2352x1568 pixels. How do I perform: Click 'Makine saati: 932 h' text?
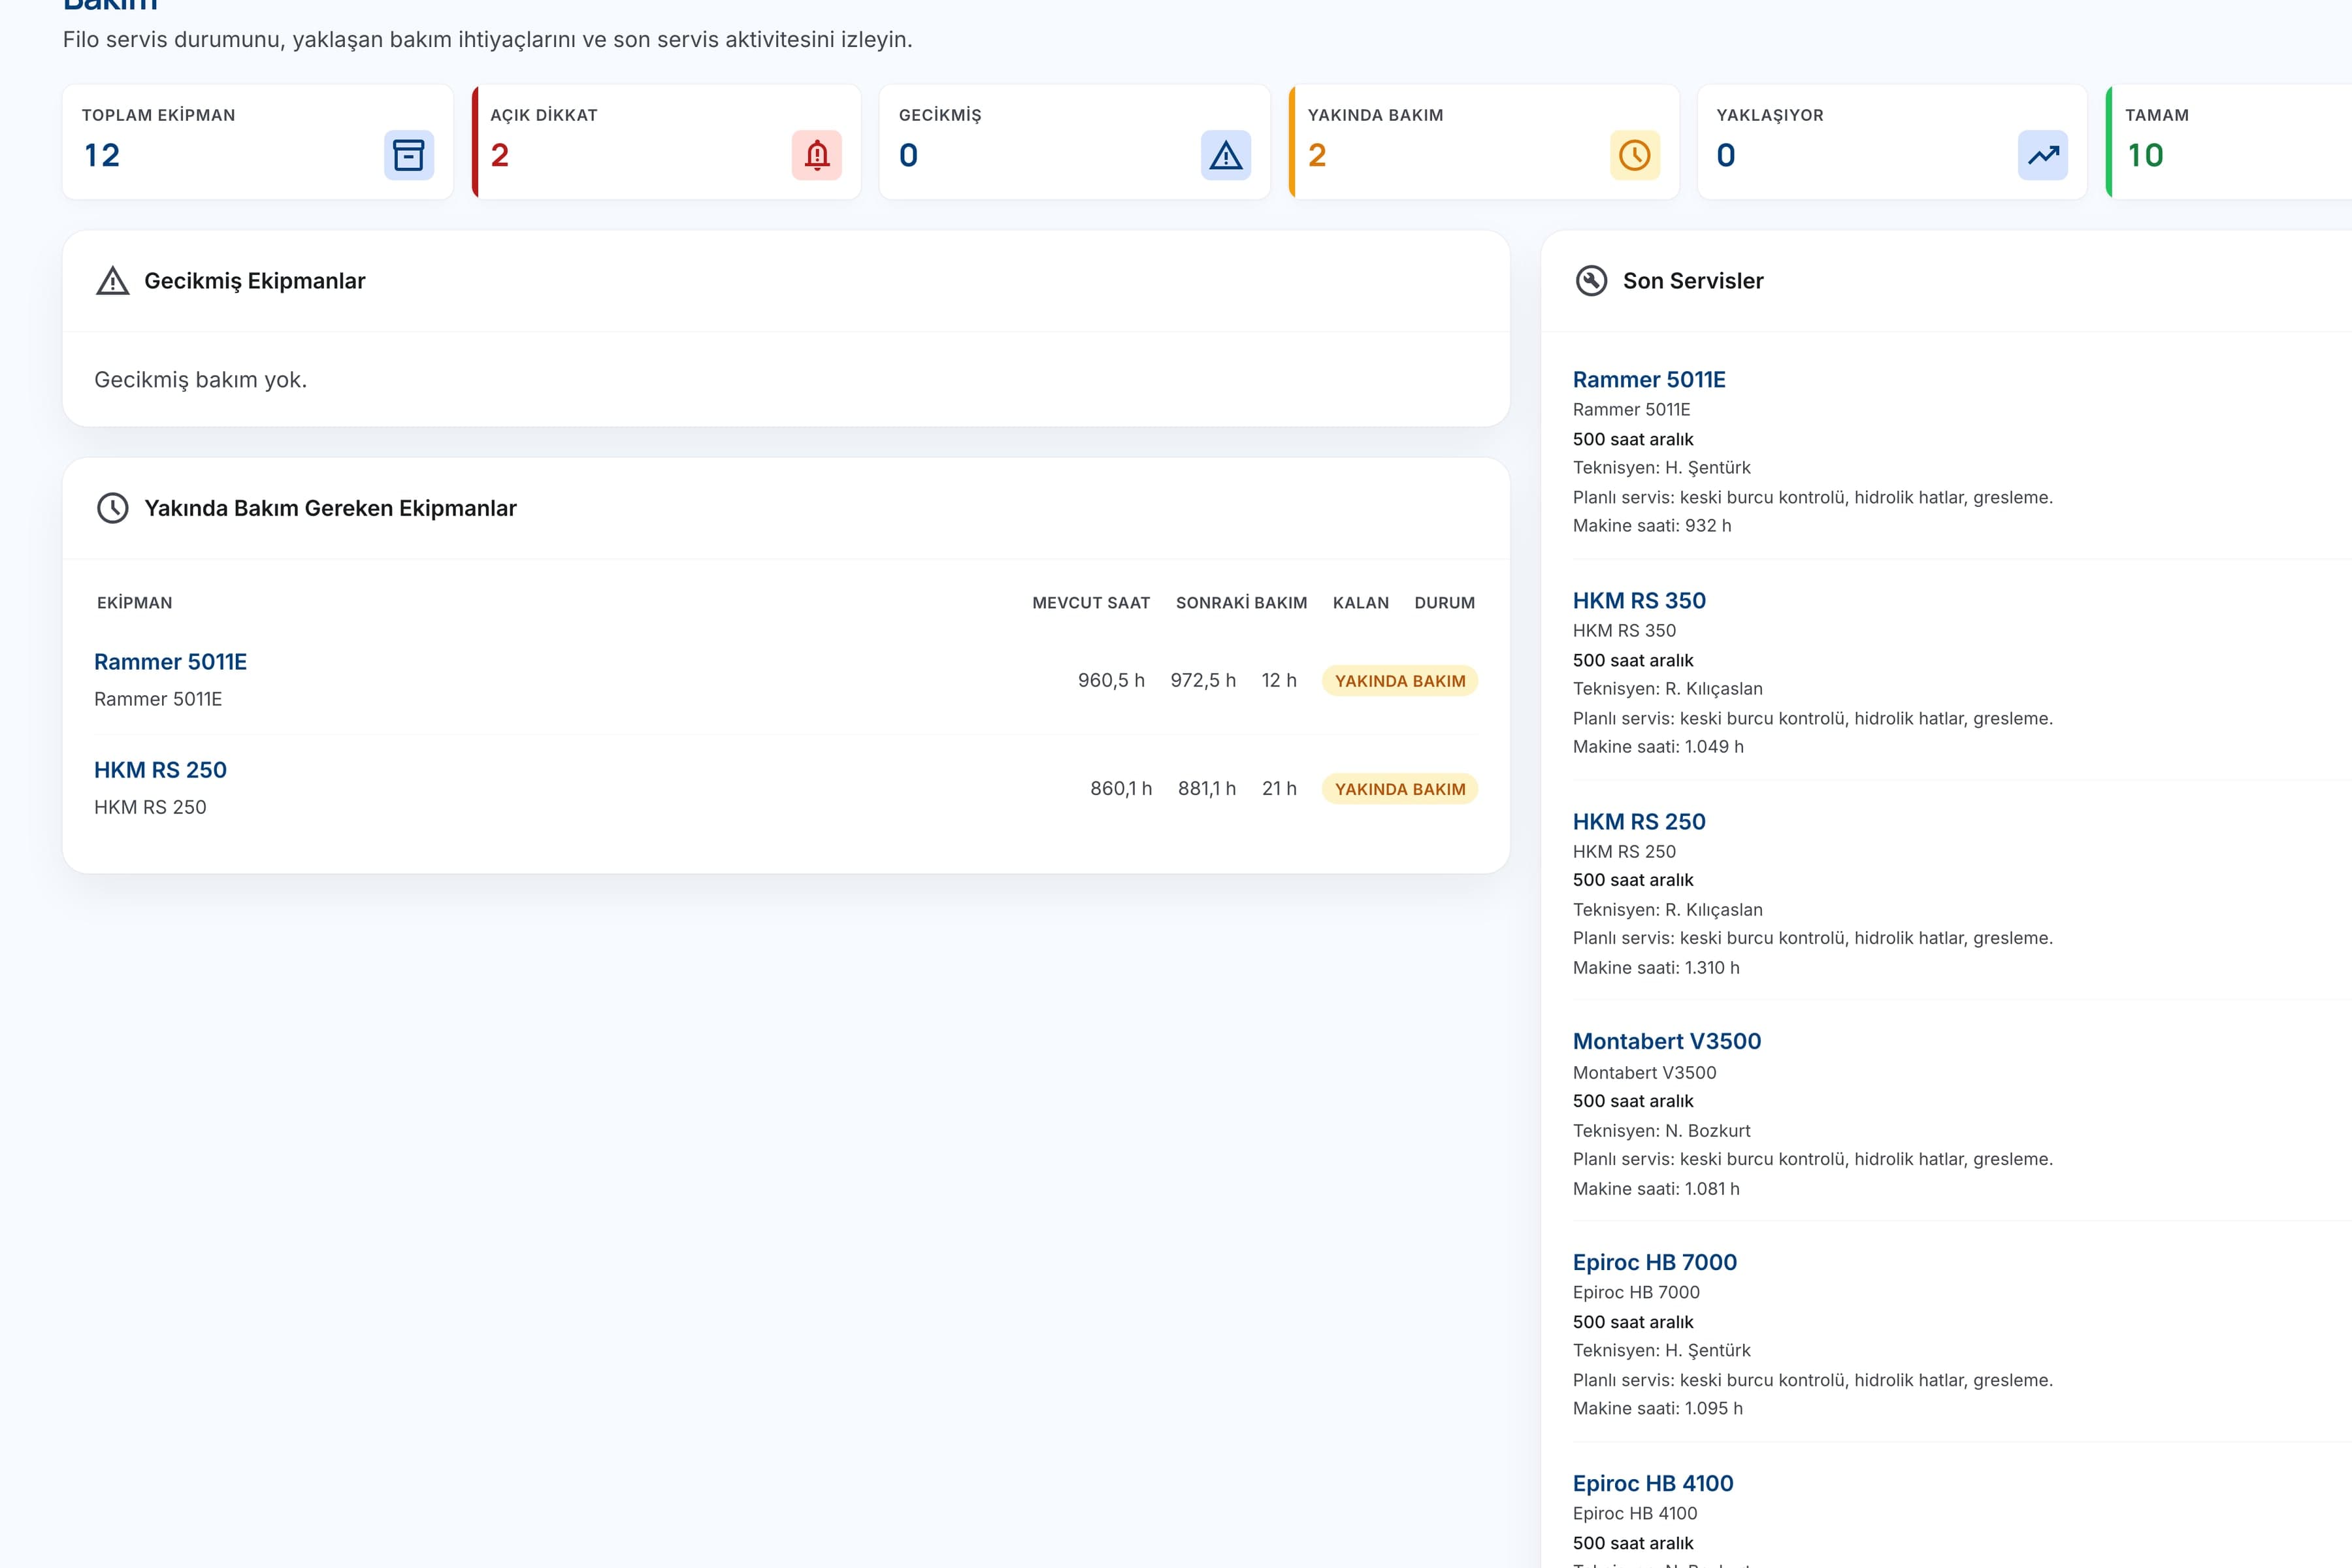(x=1652, y=526)
